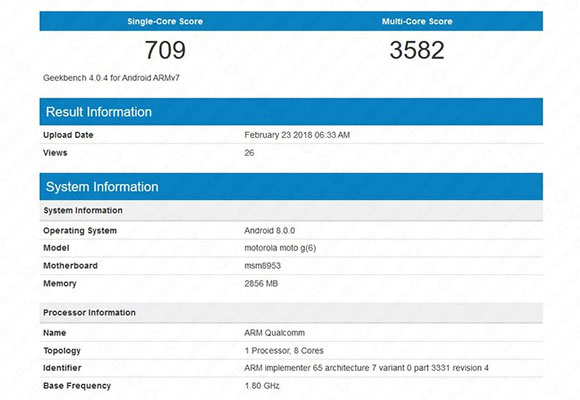This screenshot has height=400, width=580.
Task: Select the Upload Date row label
Action: (68, 135)
